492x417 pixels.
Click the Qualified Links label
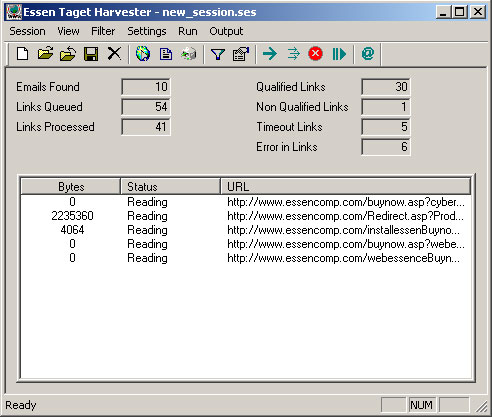(291, 87)
